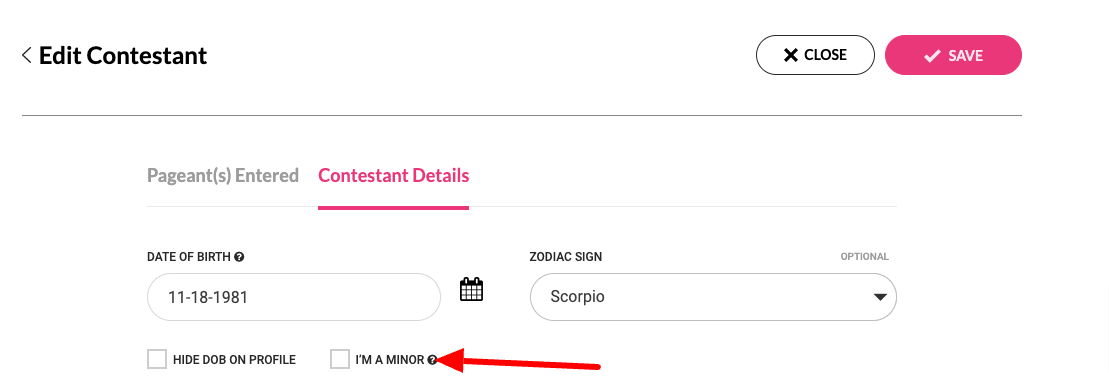Click the Date of Birth help icon
1109x392 pixels.
[x=239, y=257]
